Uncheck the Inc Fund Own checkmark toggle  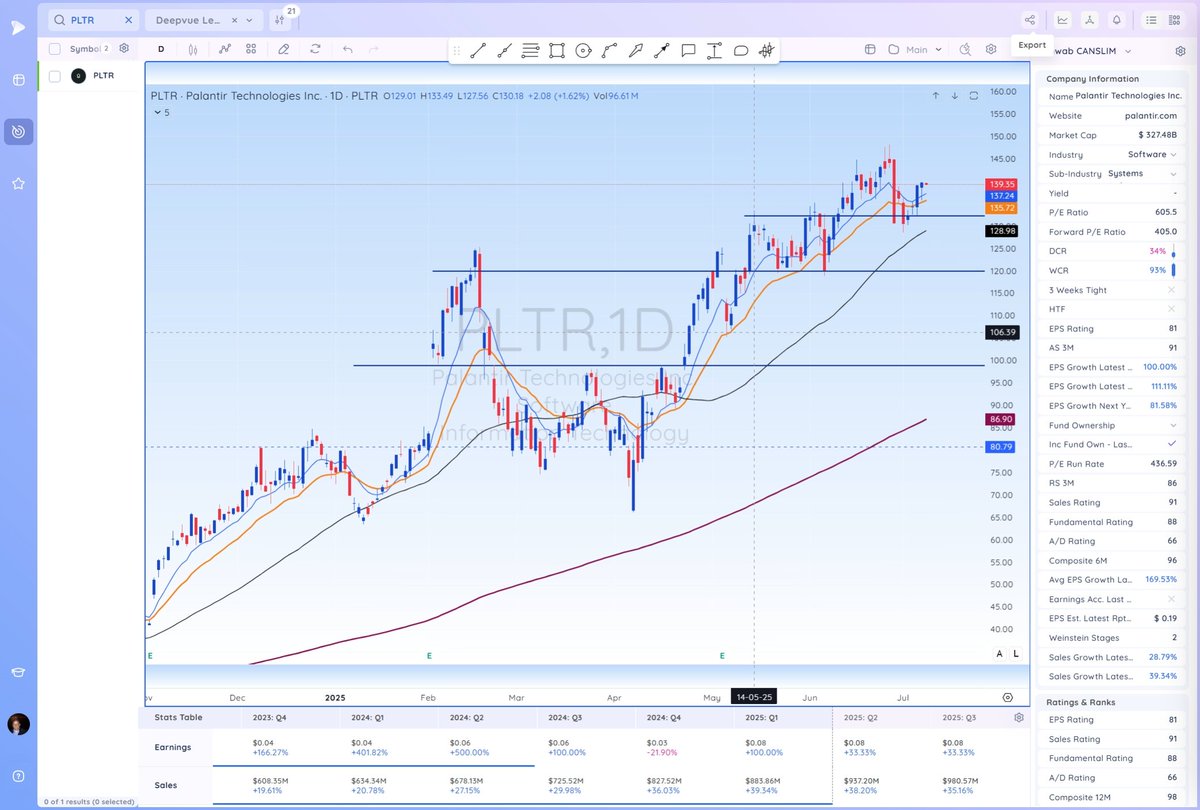pos(1171,444)
